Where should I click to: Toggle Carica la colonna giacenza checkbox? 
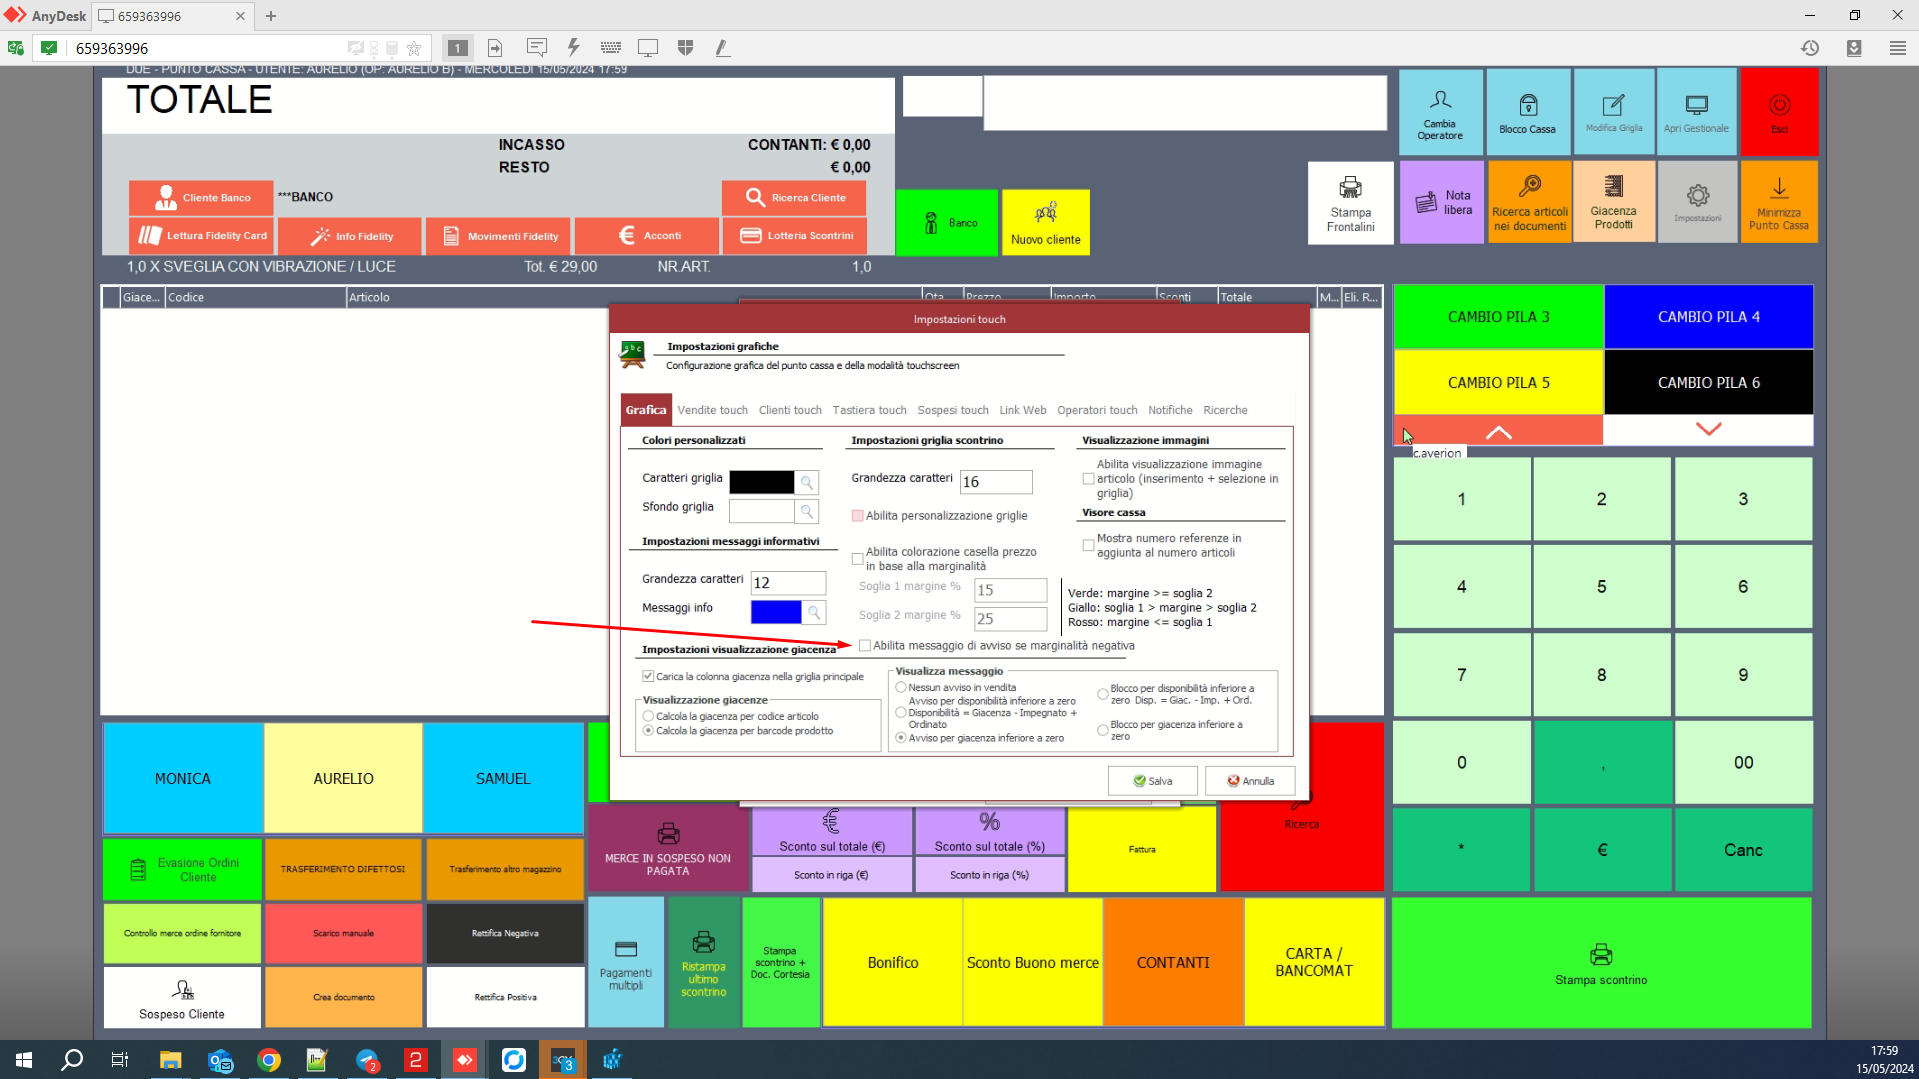(648, 677)
